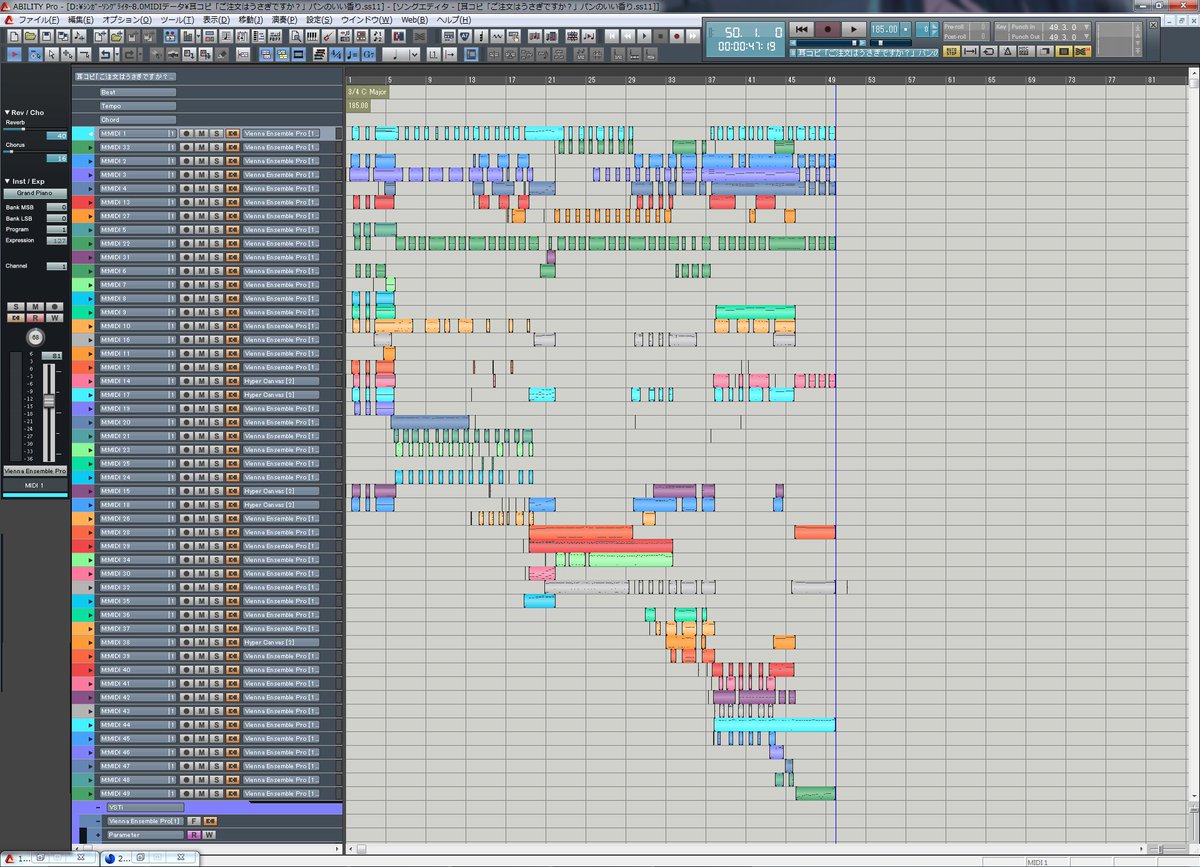
Task: Save song via floppy disk icon
Action: click(x=46, y=36)
